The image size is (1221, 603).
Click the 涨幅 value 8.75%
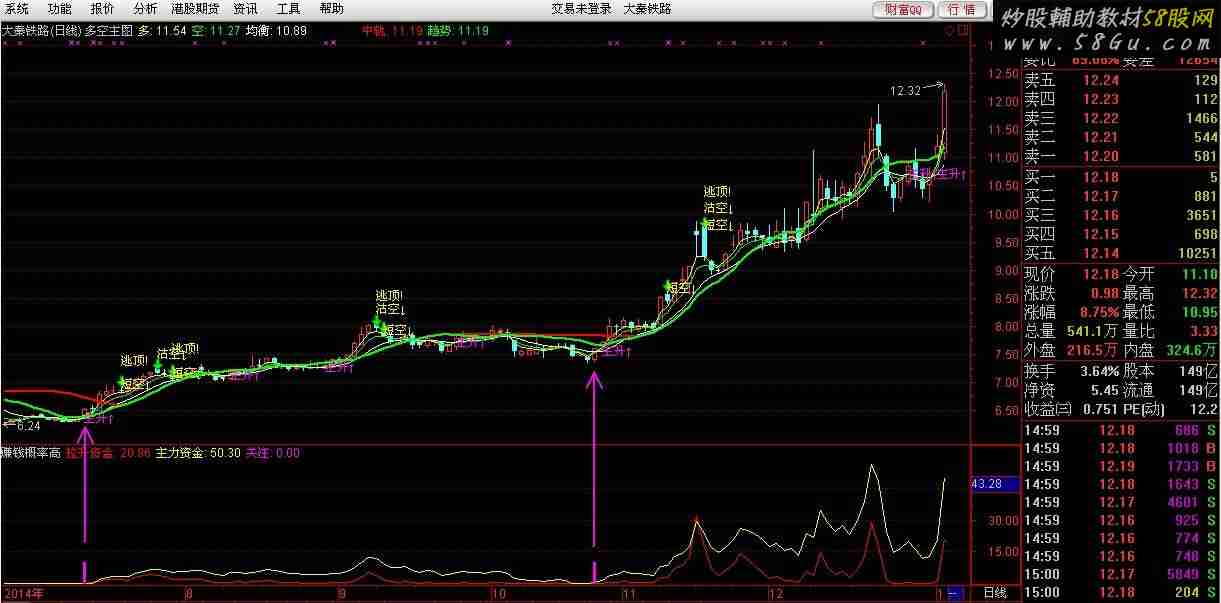[1098, 312]
